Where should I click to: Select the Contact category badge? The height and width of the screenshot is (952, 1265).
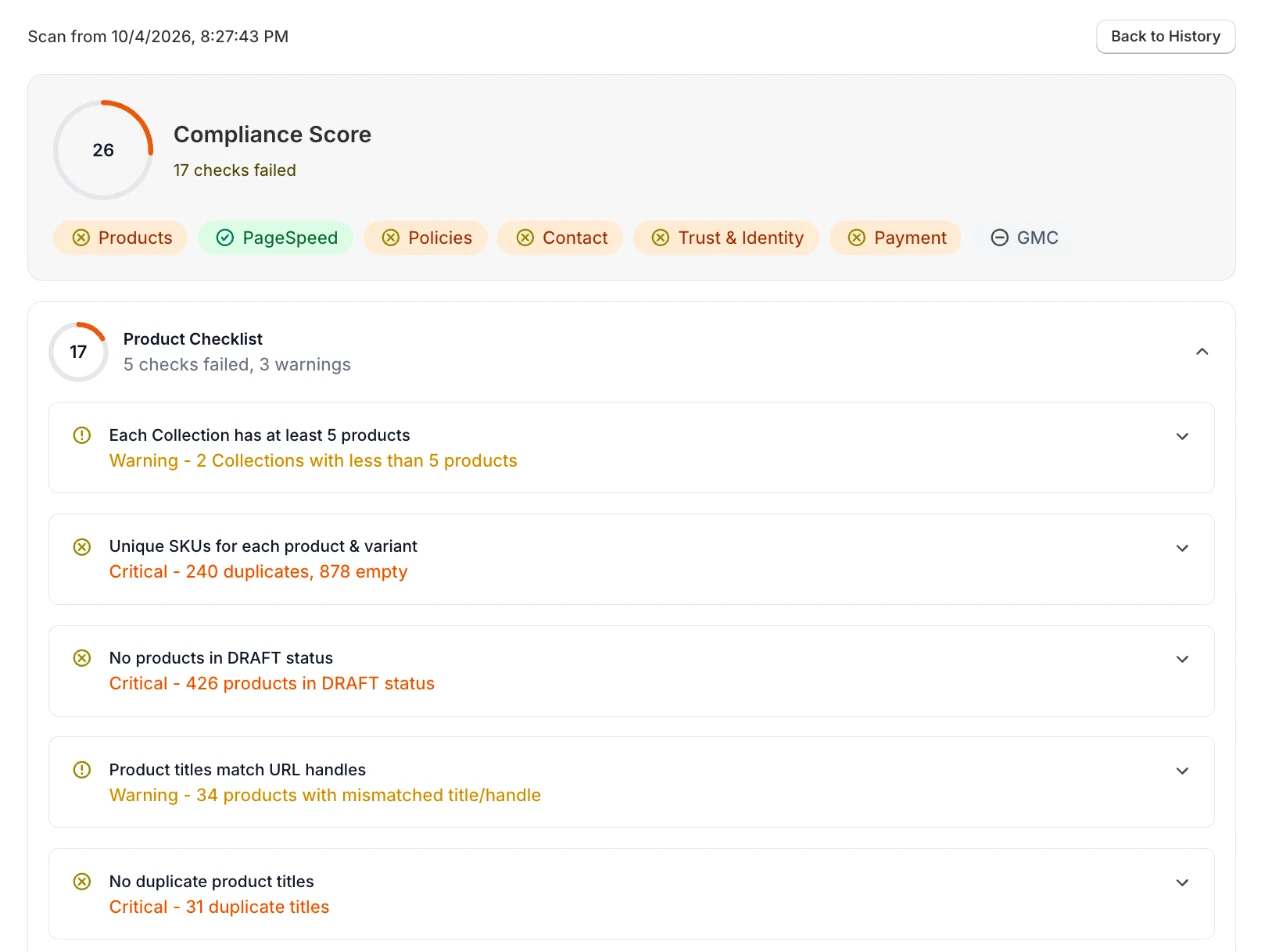(561, 238)
